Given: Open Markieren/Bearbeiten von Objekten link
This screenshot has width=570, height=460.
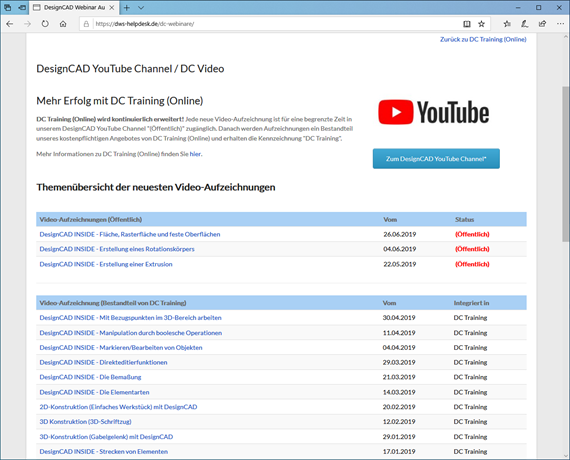Looking at the screenshot, I should click(x=121, y=348).
